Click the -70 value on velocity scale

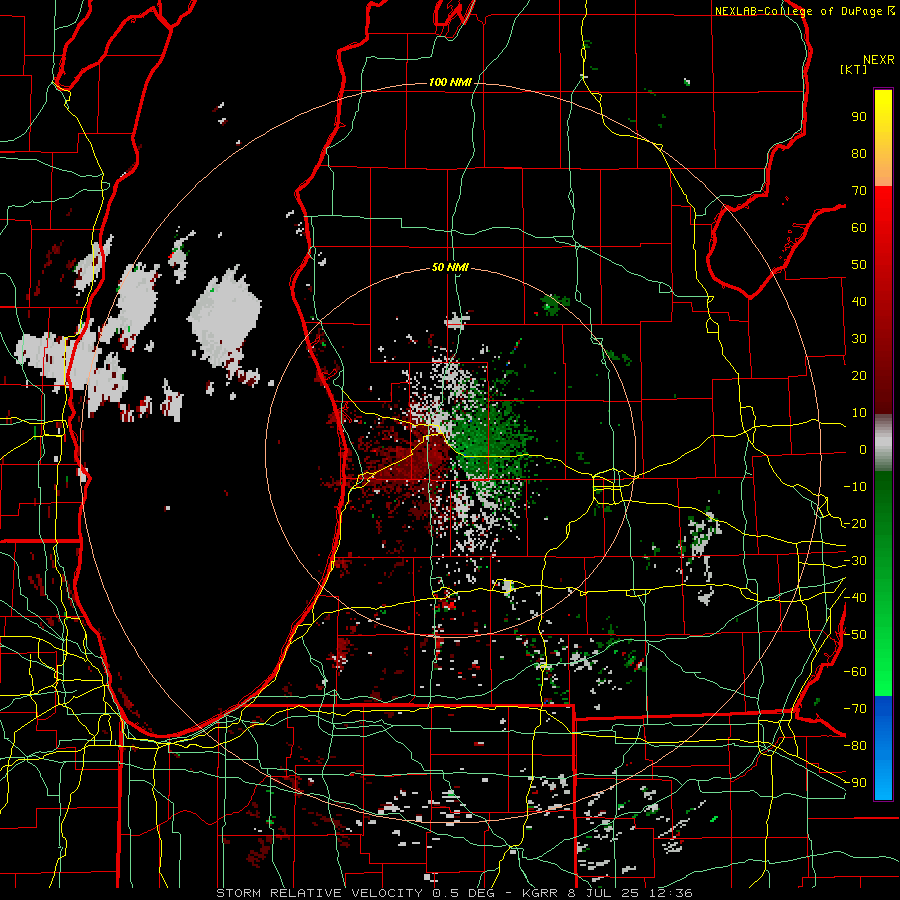pos(855,709)
